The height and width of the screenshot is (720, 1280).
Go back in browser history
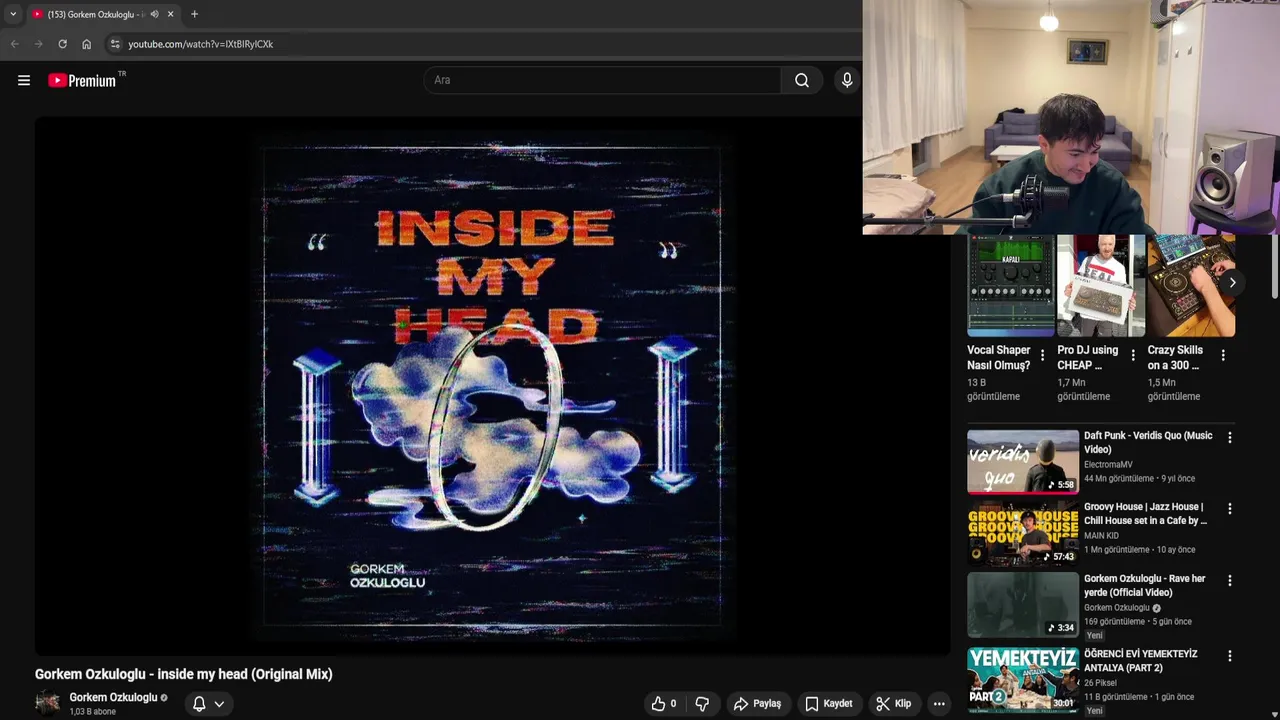(x=14, y=44)
